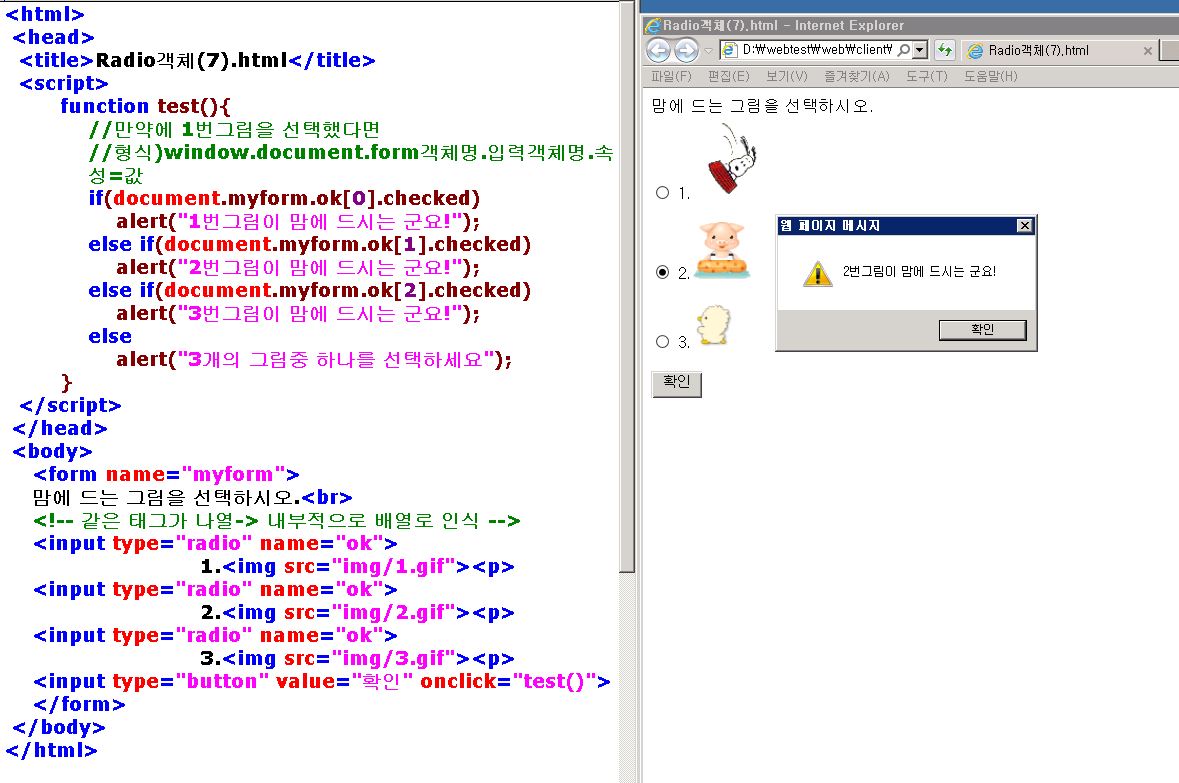Click the alert message text '2번그림이 맘에 드시는 군요!'
Viewport: 1179px width, 783px height.
click(919, 272)
